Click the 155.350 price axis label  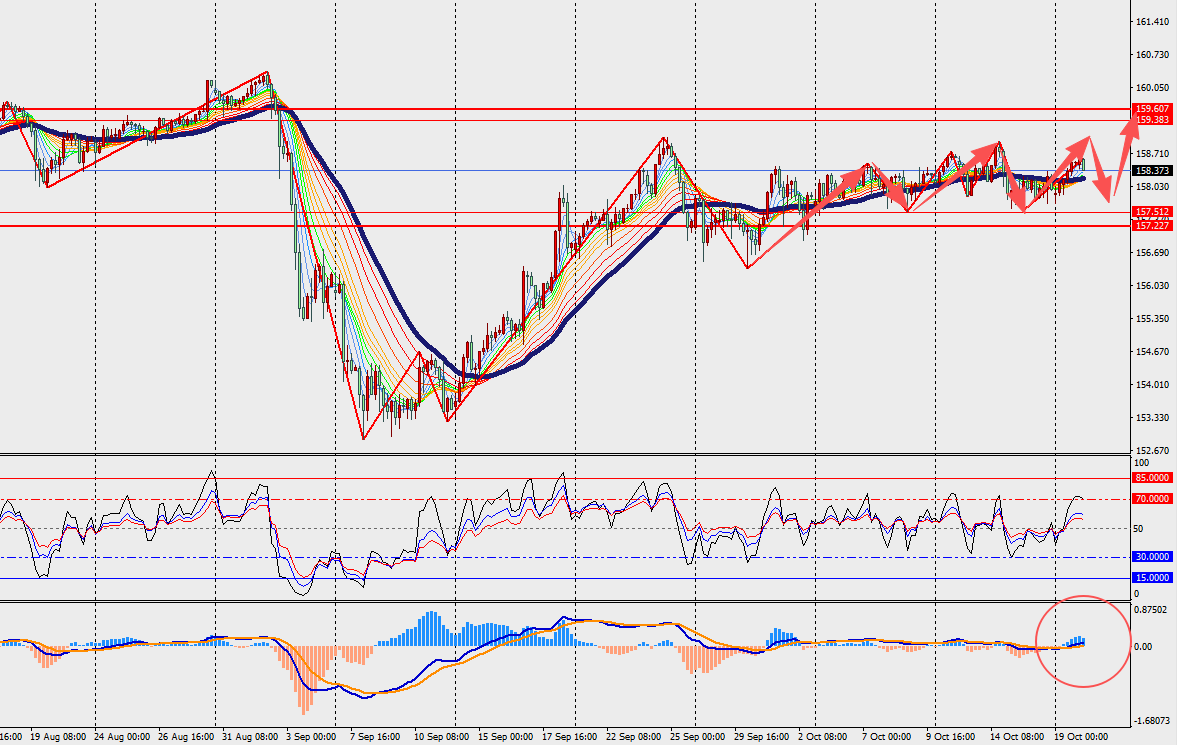pyautogui.click(x=1152, y=318)
